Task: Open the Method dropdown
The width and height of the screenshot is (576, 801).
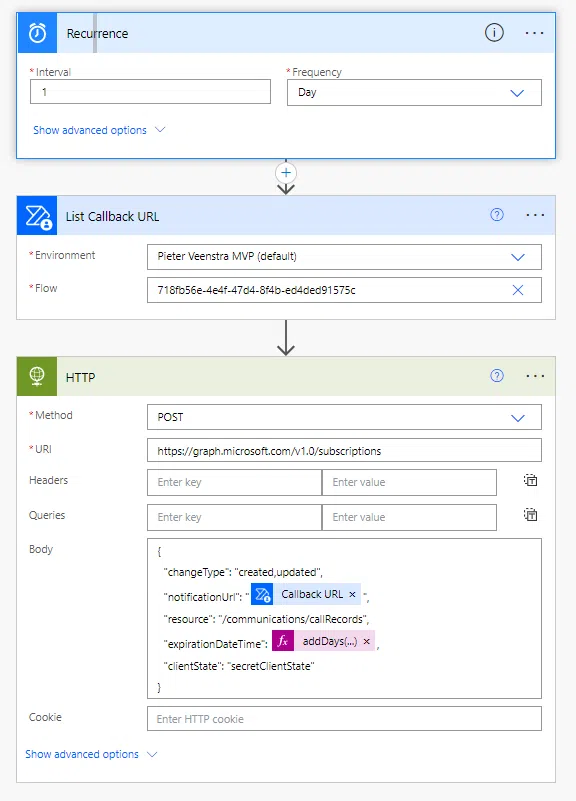Action: 344,417
